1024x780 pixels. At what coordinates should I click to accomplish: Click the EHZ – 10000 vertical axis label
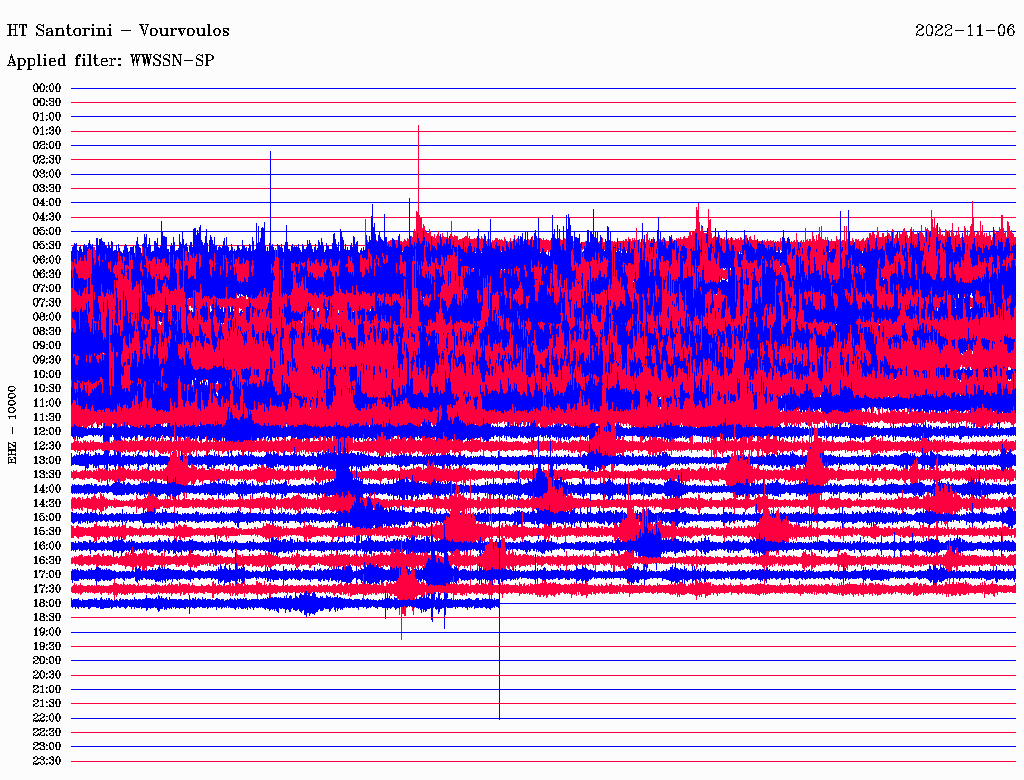(x=13, y=424)
